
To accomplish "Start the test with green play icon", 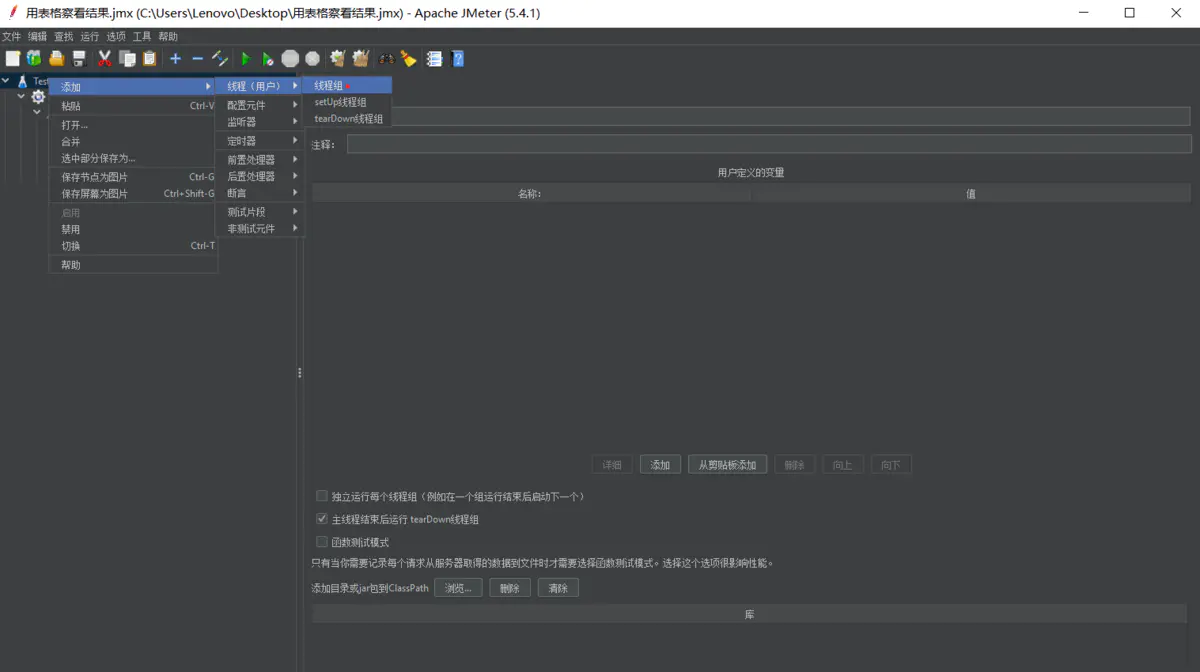I will pos(245,59).
